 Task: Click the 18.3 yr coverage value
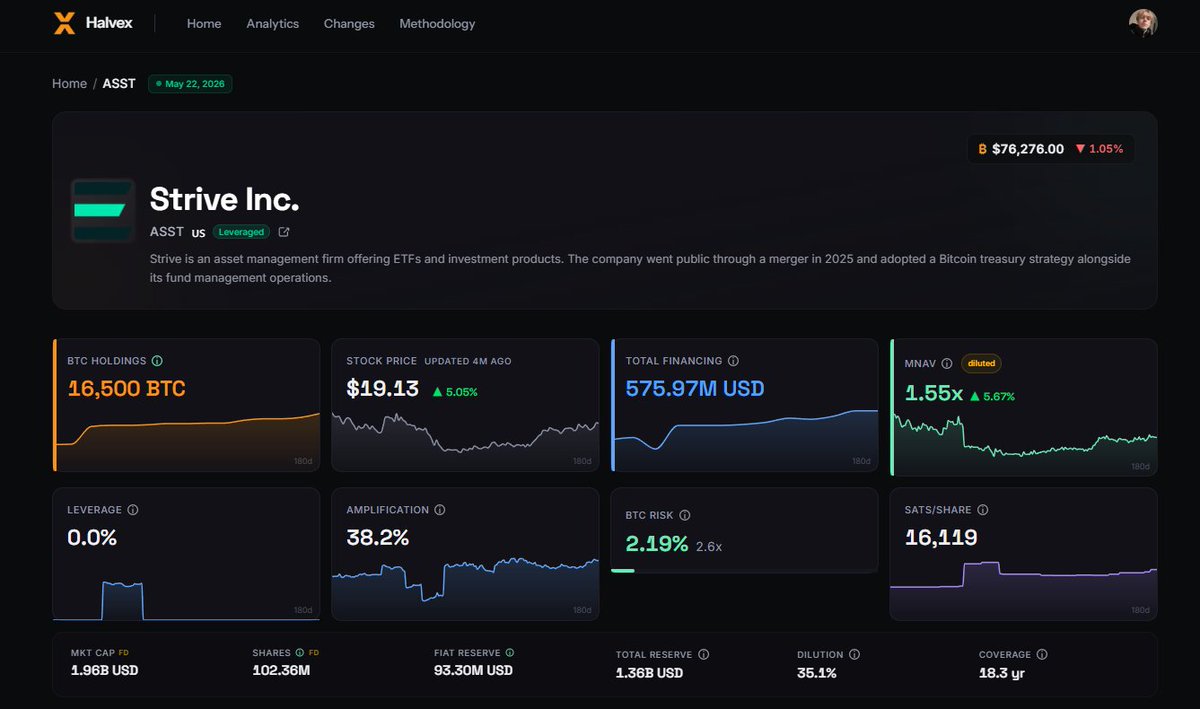pos(1002,673)
